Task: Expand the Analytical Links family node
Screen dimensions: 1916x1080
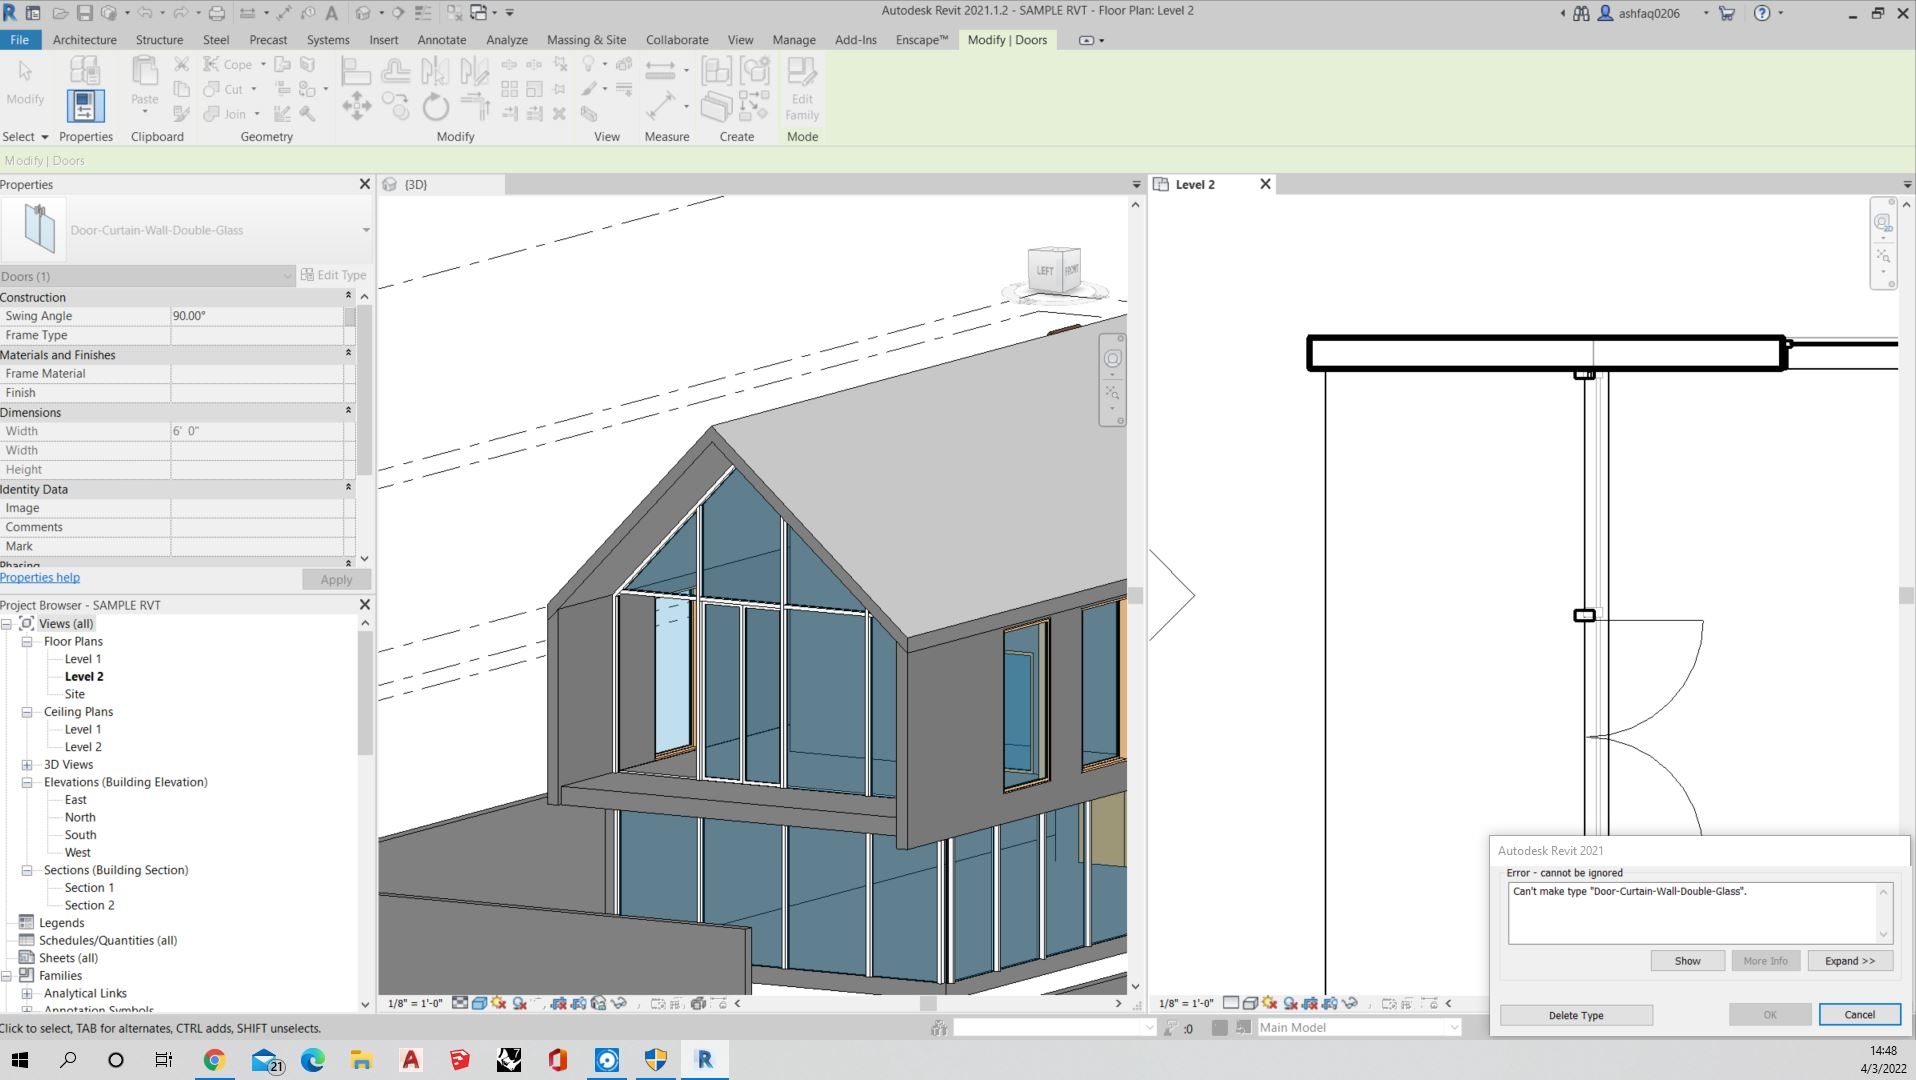Action: click(x=27, y=994)
